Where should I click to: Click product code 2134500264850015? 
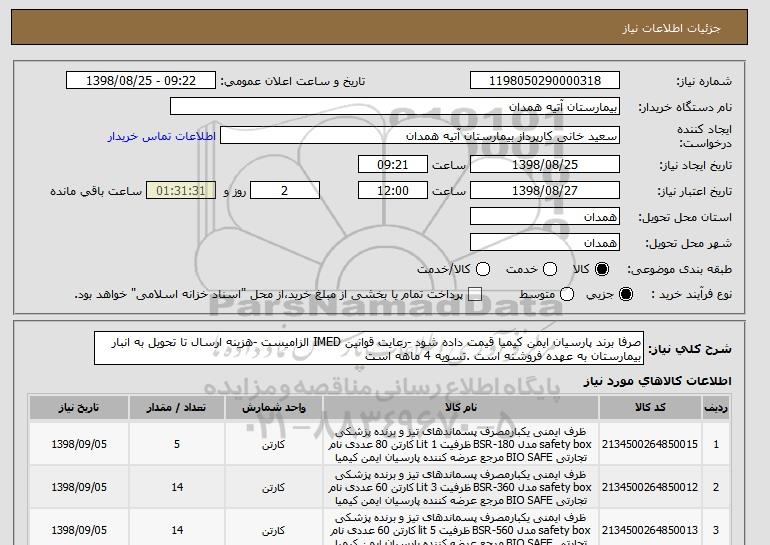click(650, 444)
